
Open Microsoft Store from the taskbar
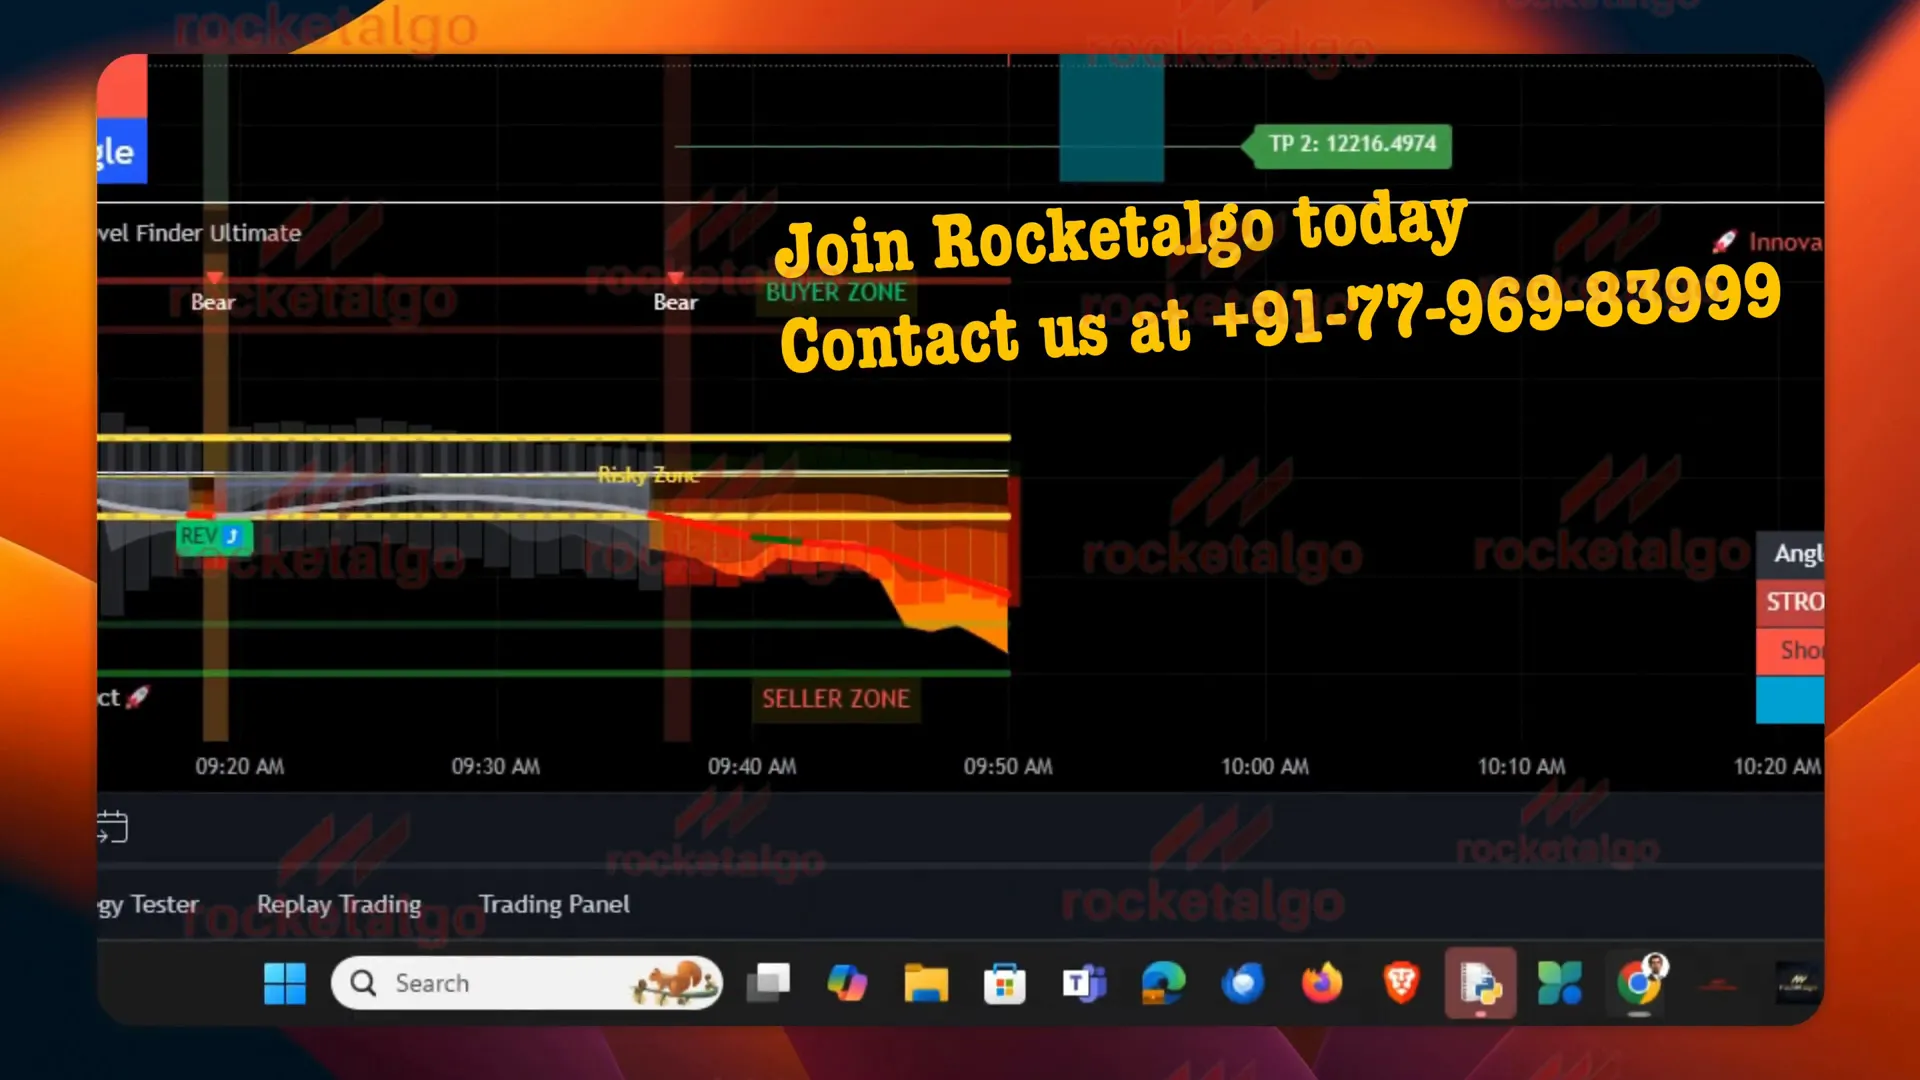click(x=1005, y=984)
